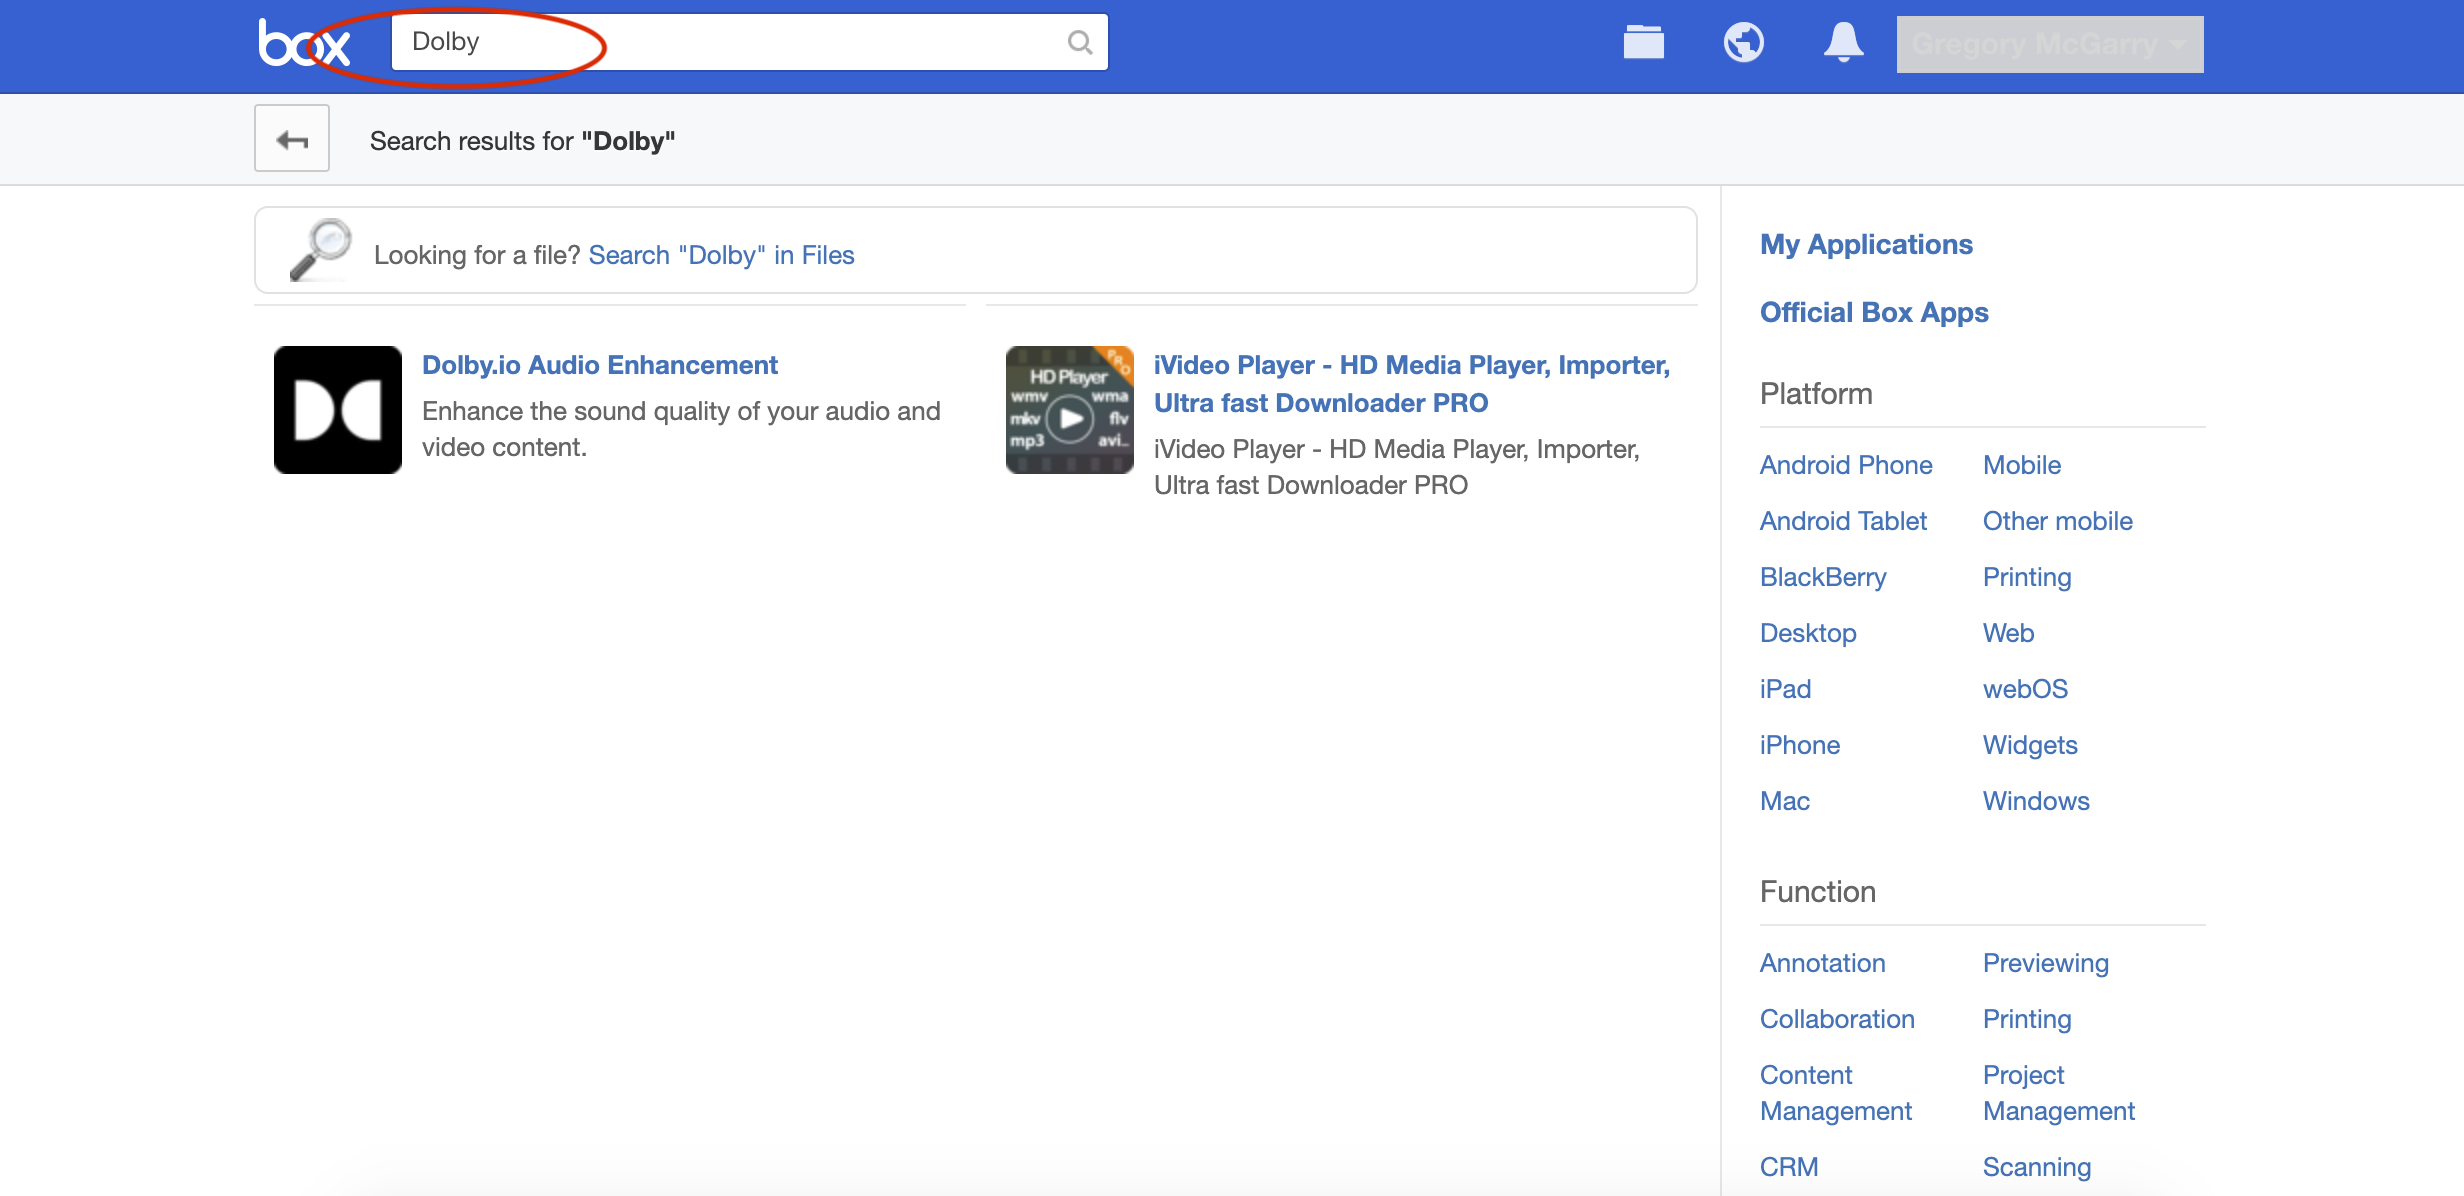Select Project Management function
2464x1196 pixels.
[2058, 1093]
